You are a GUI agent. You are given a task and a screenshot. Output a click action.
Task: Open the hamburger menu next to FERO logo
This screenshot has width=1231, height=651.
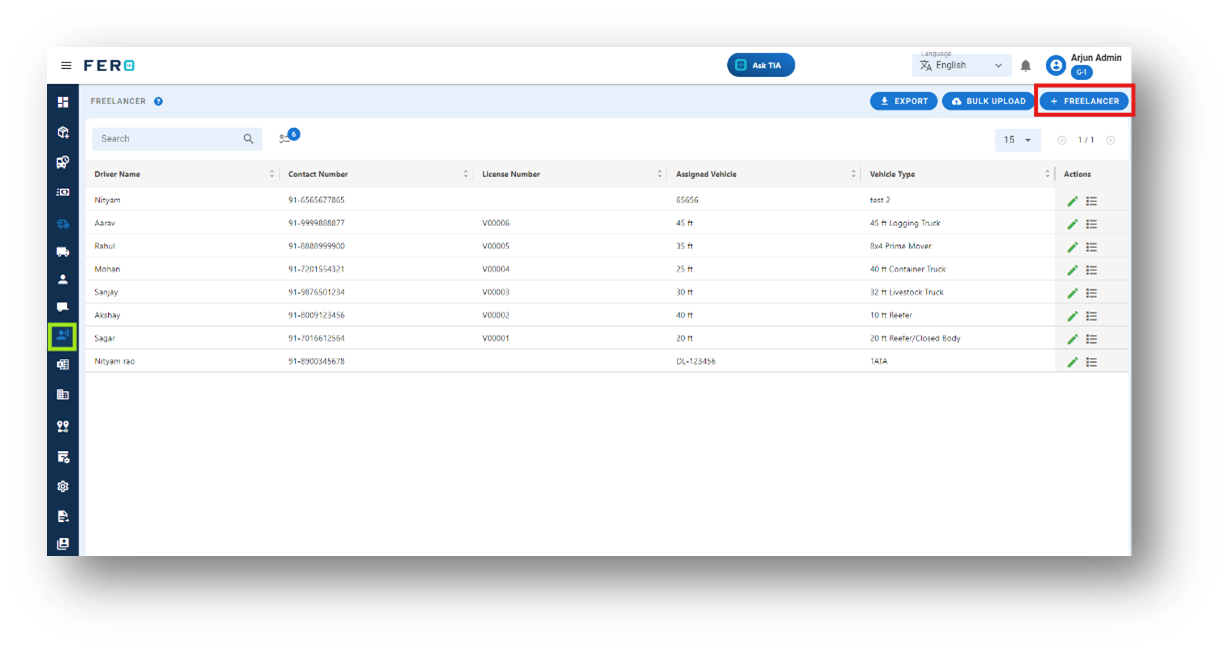pyautogui.click(x=66, y=66)
